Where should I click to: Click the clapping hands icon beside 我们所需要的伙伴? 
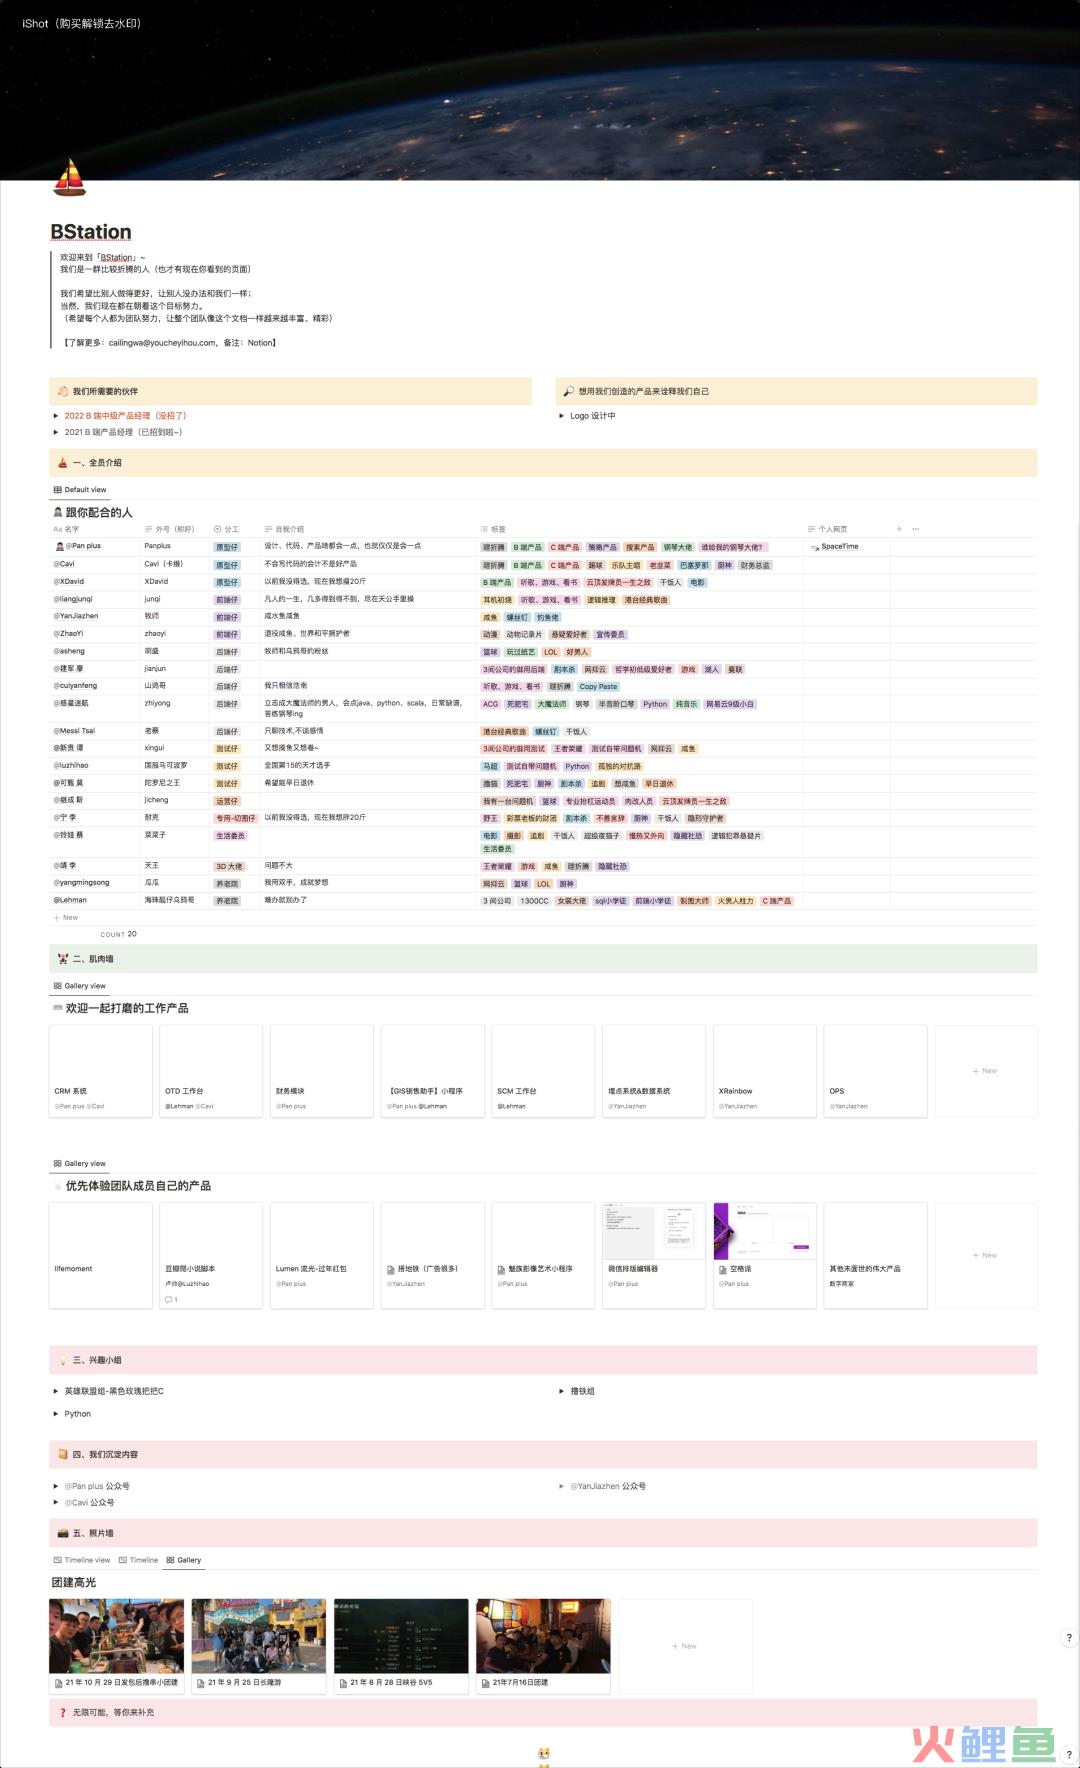(63, 391)
